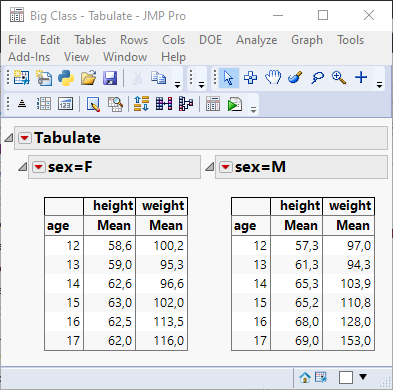This screenshot has height=390, width=393.
Task: Select the Lasso tool
Action: (x=317, y=78)
